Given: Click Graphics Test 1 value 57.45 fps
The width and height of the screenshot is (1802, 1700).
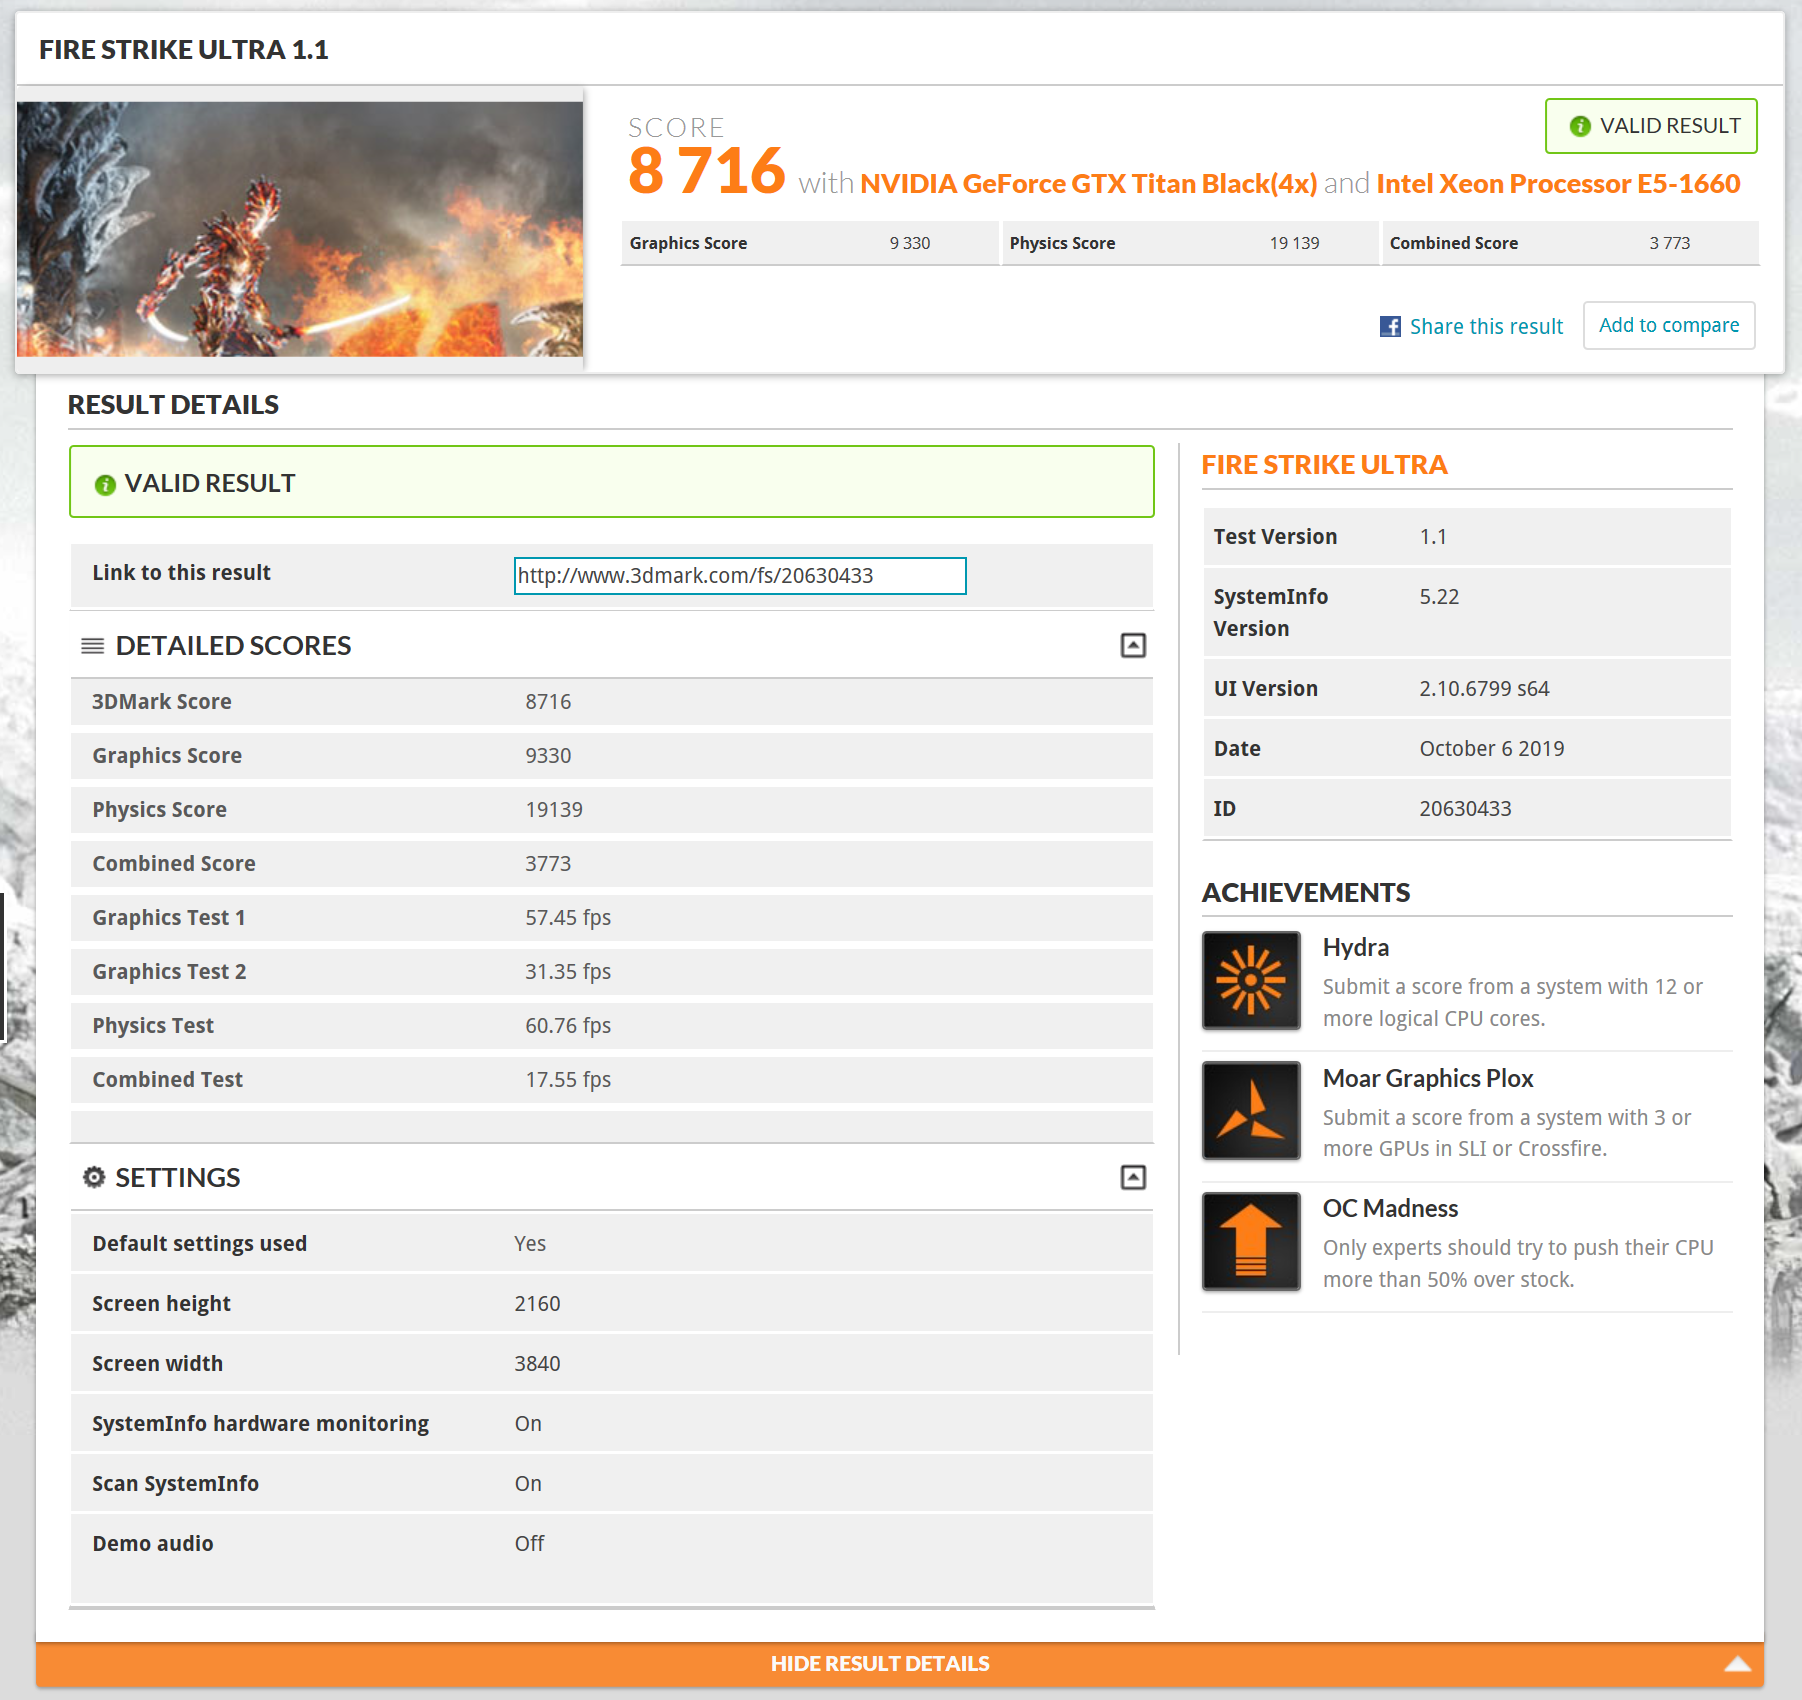Looking at the screenshot, I should [568, 918].
